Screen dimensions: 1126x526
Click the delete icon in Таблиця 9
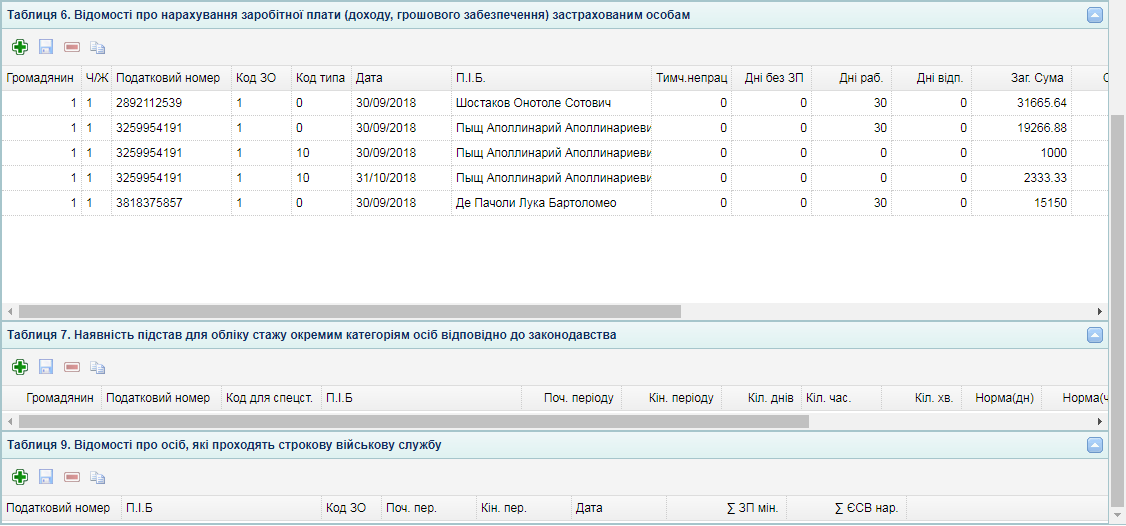[72, 476]
